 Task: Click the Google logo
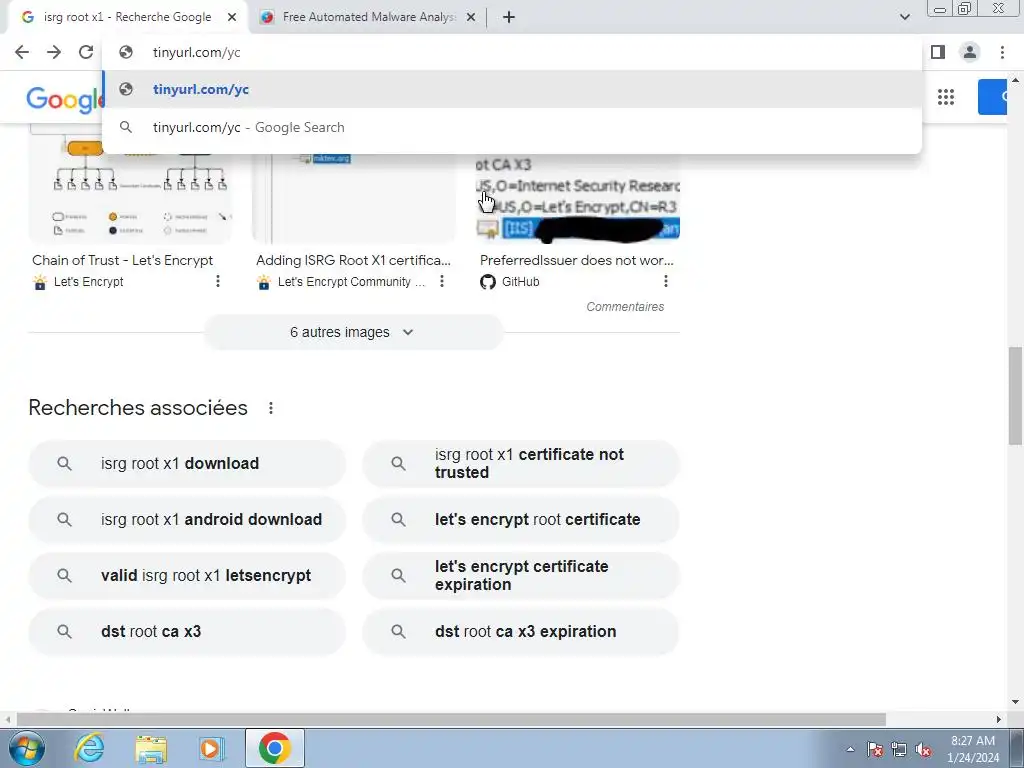(64, 99)
